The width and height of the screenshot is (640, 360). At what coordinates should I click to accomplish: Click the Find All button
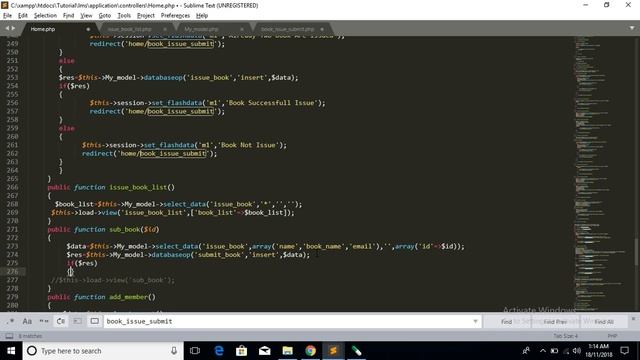coord(604,322)
